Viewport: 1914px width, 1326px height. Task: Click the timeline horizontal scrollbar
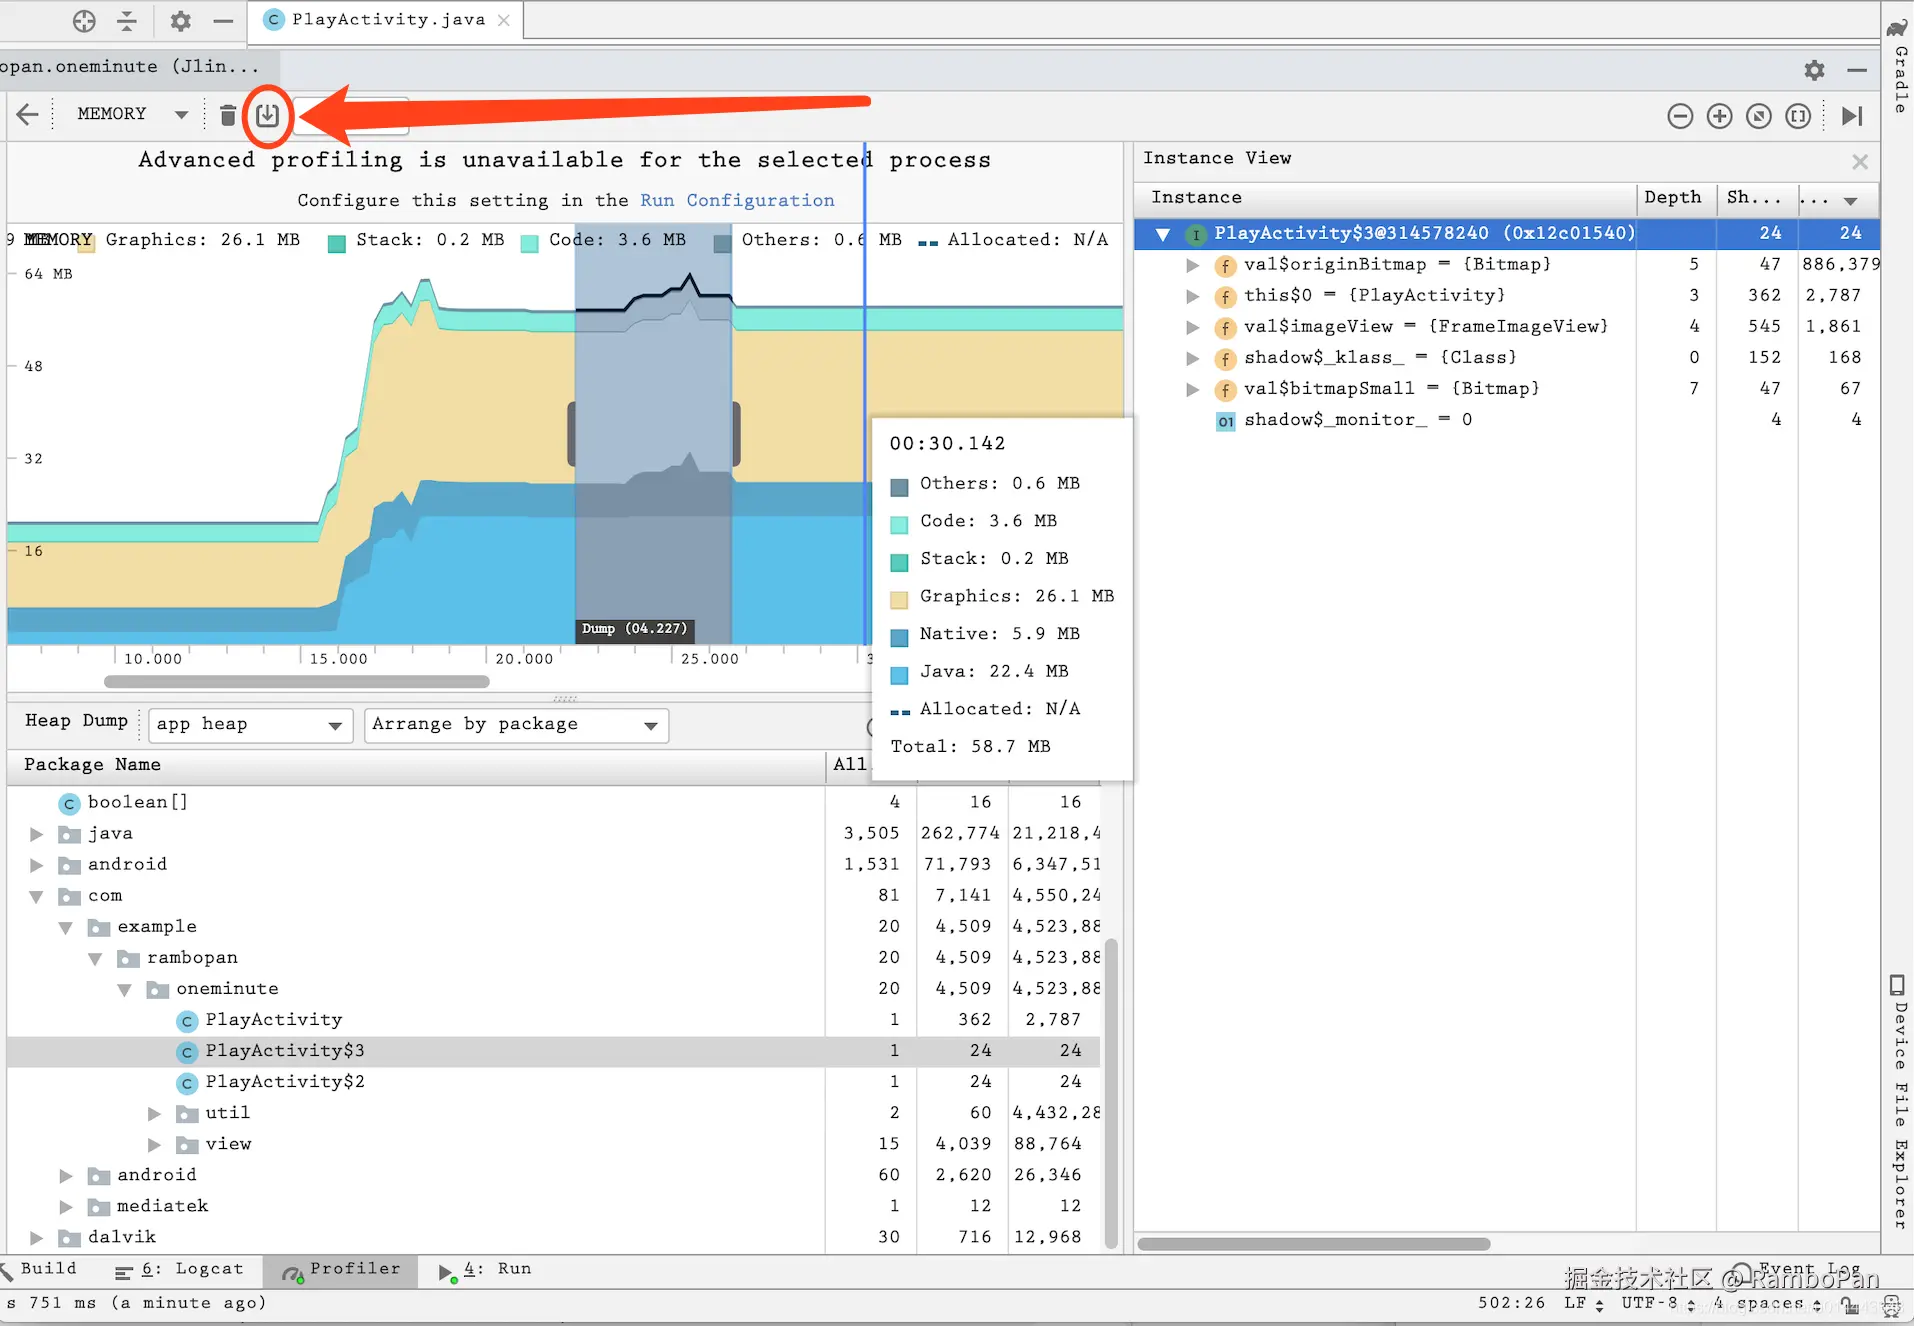point(297,682)
